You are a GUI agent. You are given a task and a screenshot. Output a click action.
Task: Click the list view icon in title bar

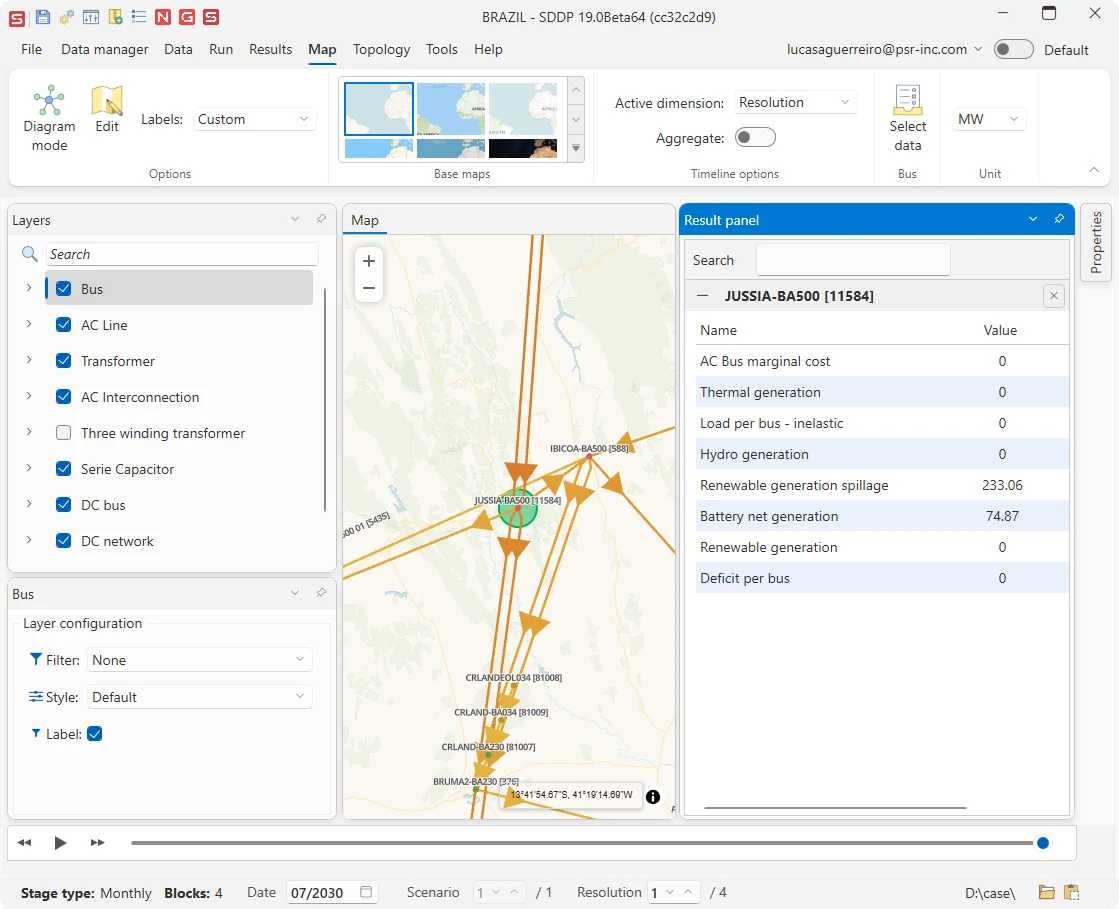pyautogui.click(x=139, y=17)
